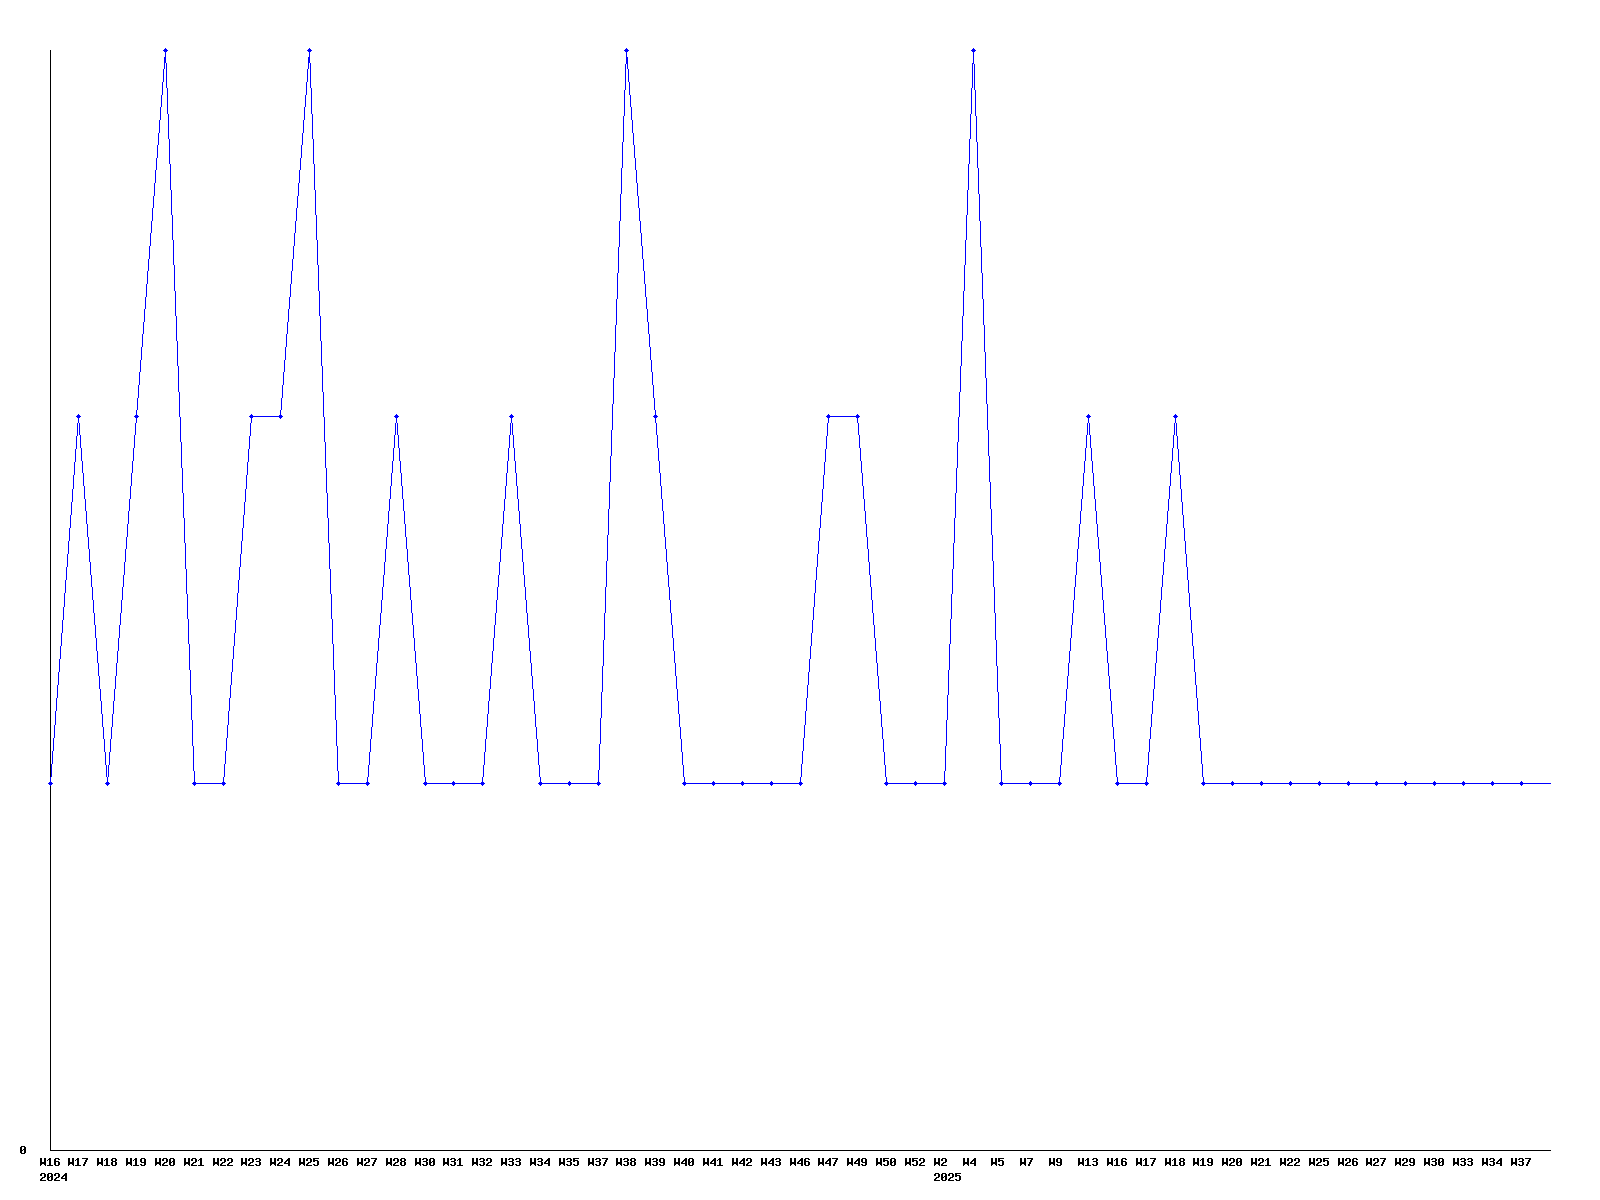Select the baseline data point at W7
The image size is (1600, 1200).
(x=1030, y=783)
